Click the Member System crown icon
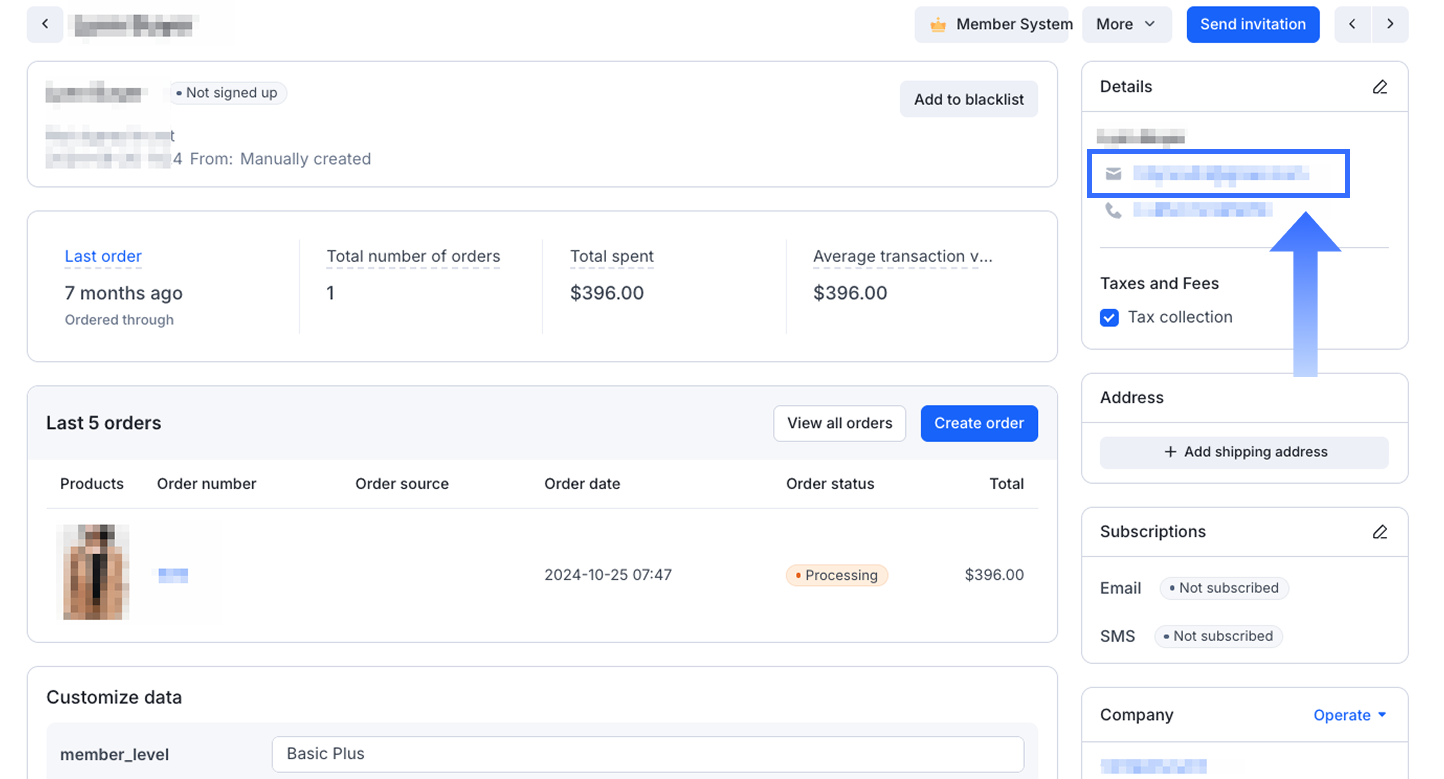 coord(938,25)
